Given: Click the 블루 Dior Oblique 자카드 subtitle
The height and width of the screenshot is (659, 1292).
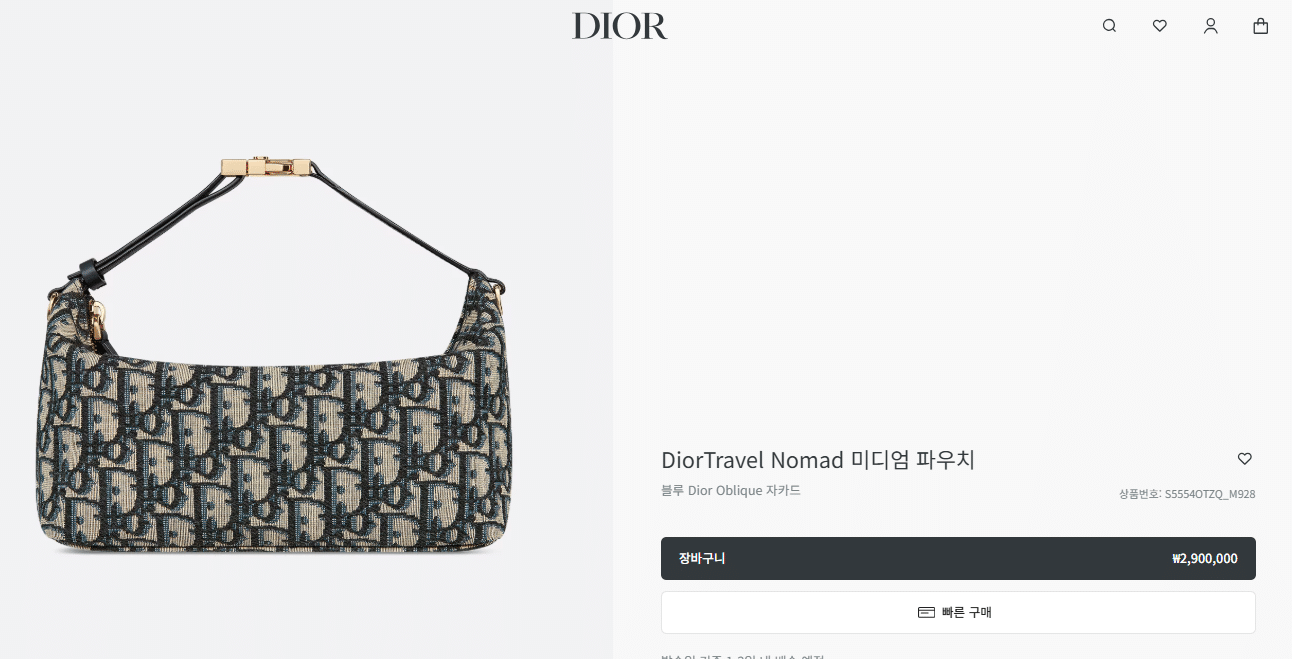Looking at the screenshot, I should click(x=731, y=491).
